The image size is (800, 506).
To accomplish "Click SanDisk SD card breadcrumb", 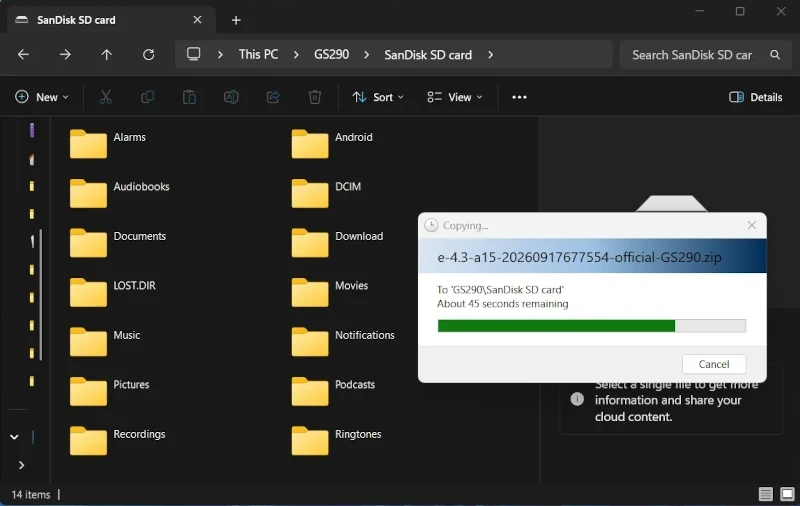I will click(428, 55).
